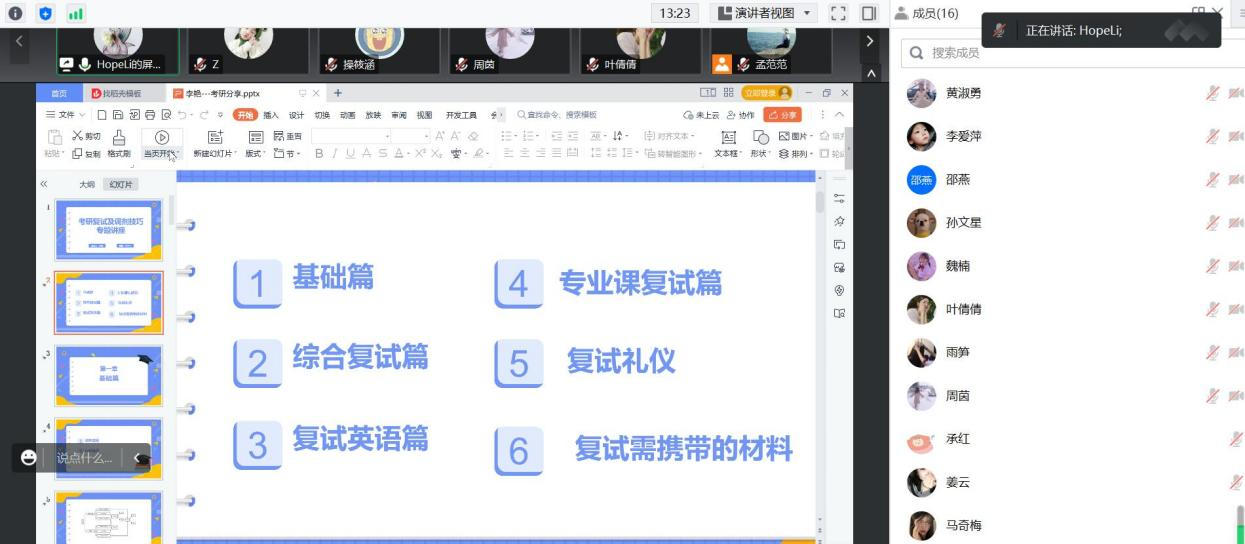Click the blue security shield icon
Screen dimensions: 1245x544
coord(45,13)
